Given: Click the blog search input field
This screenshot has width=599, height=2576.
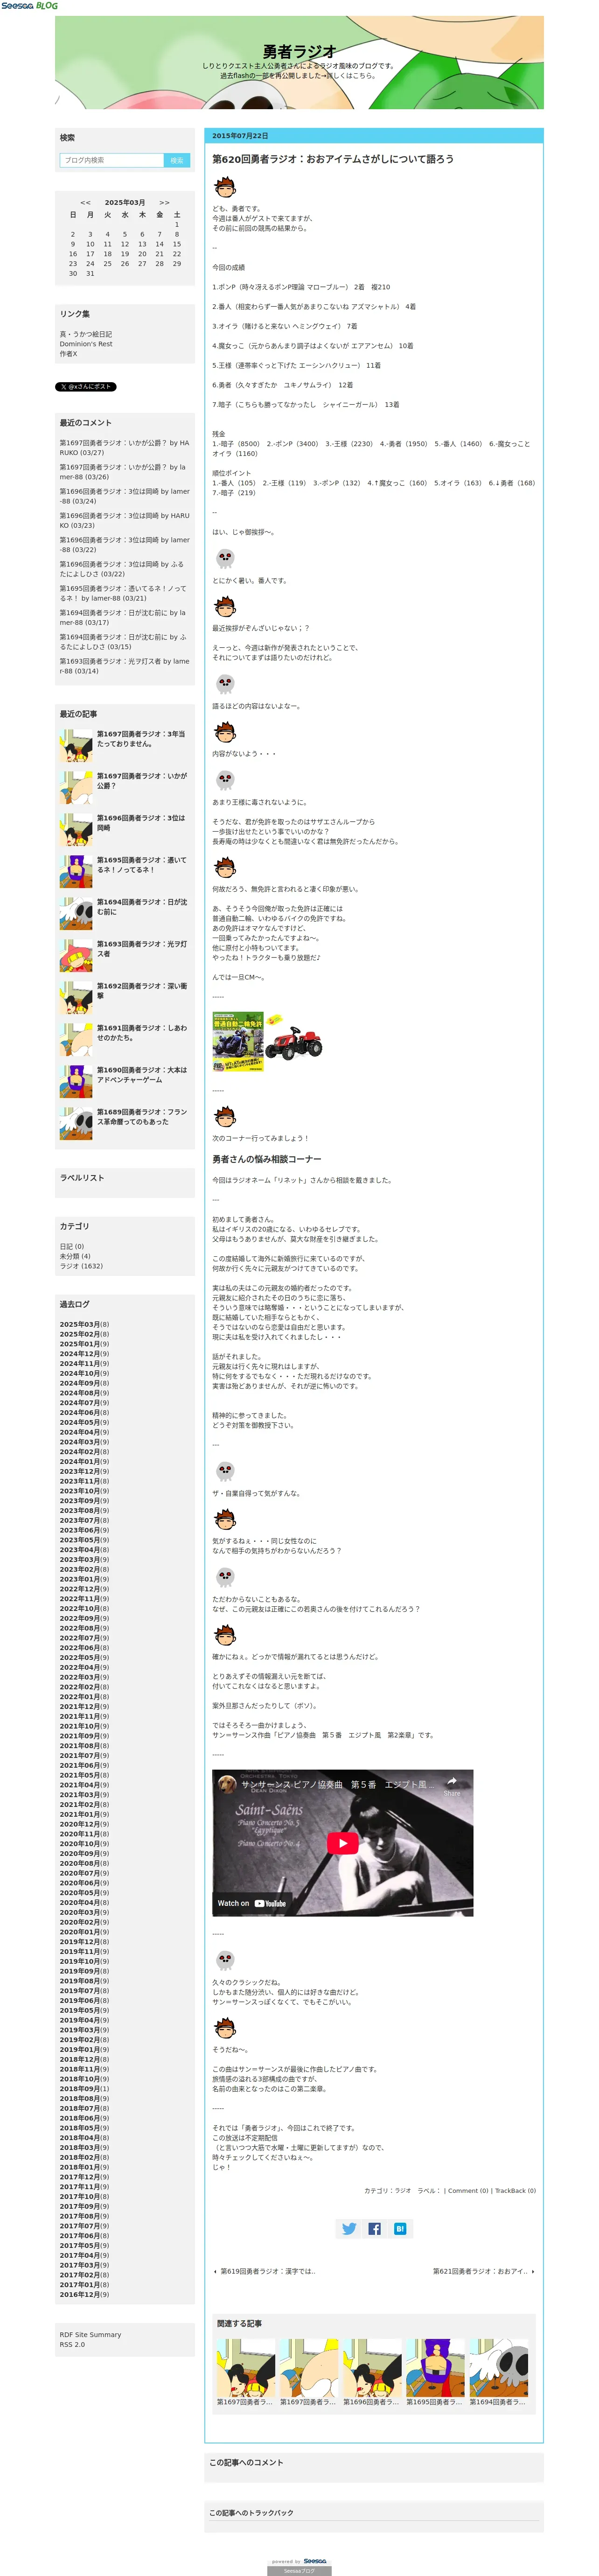Looking at the screenshot, I should pyautogui.click(x=111, y=160).
